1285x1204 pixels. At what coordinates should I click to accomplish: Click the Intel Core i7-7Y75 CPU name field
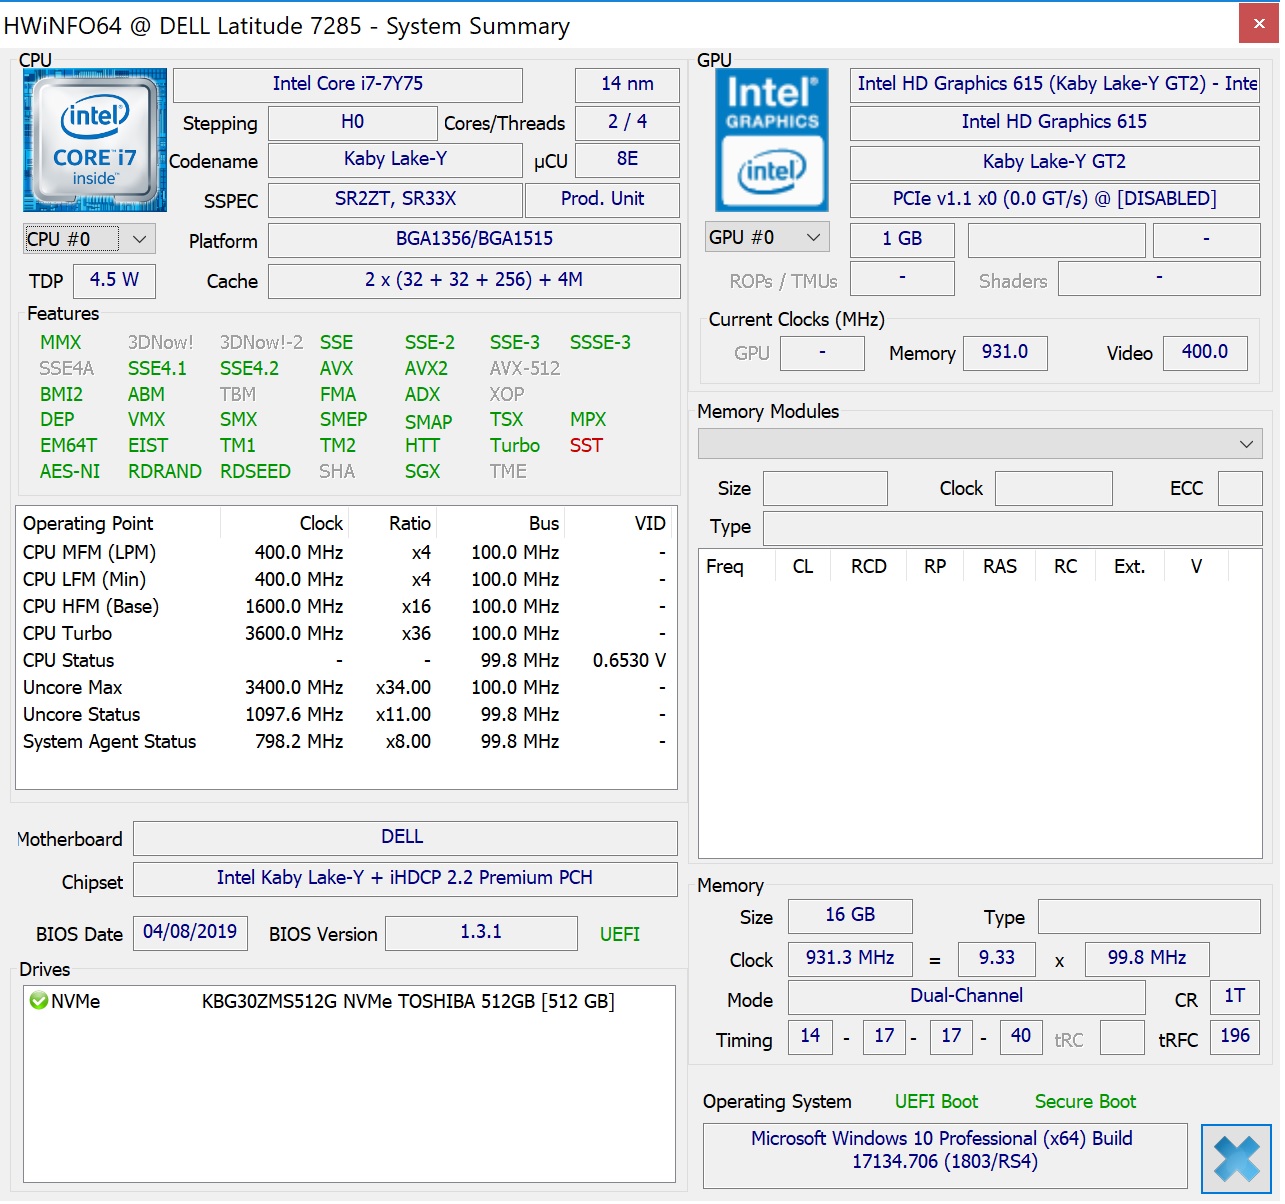348,84
